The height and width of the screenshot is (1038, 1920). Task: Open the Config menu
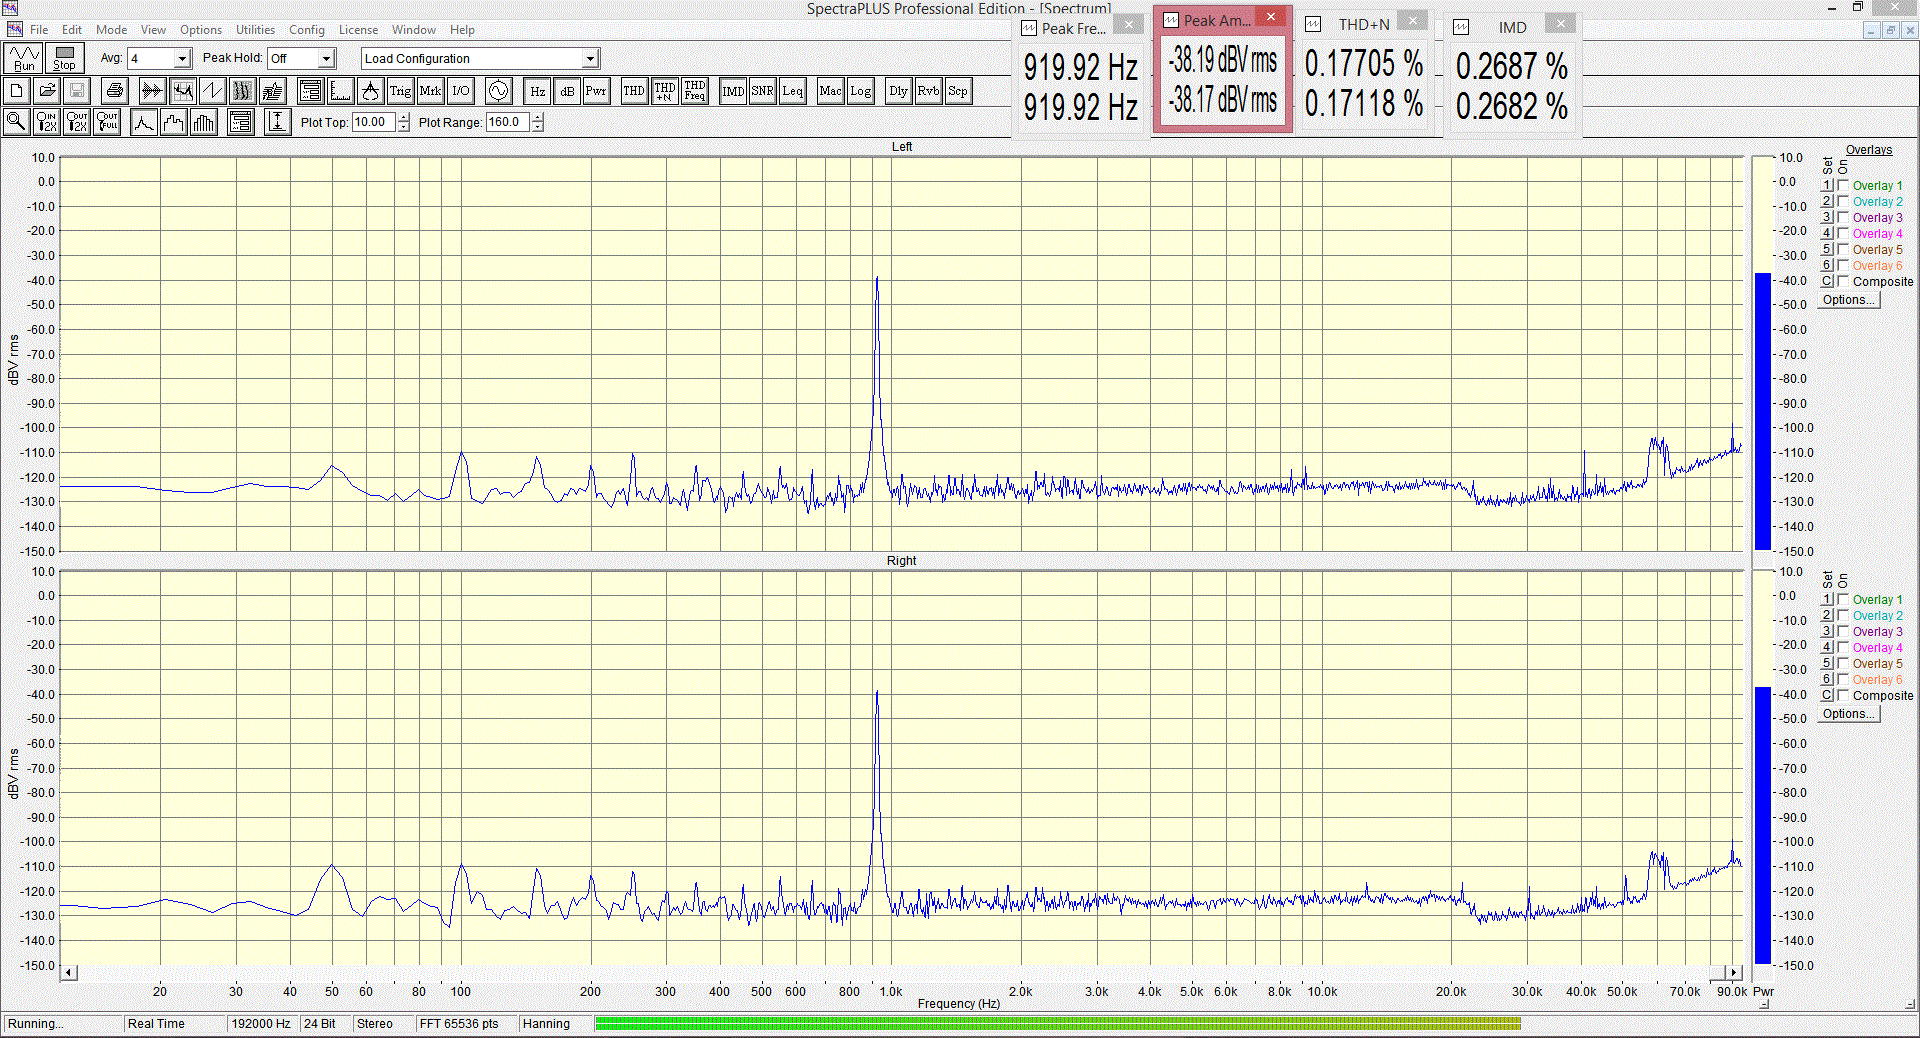[307, 30]
